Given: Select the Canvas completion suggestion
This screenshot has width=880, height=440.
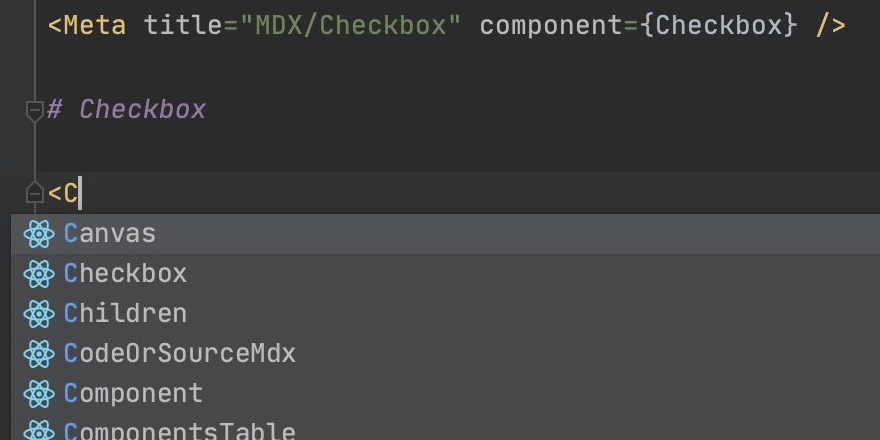Looking at the screenshot, I should [110, 234].
